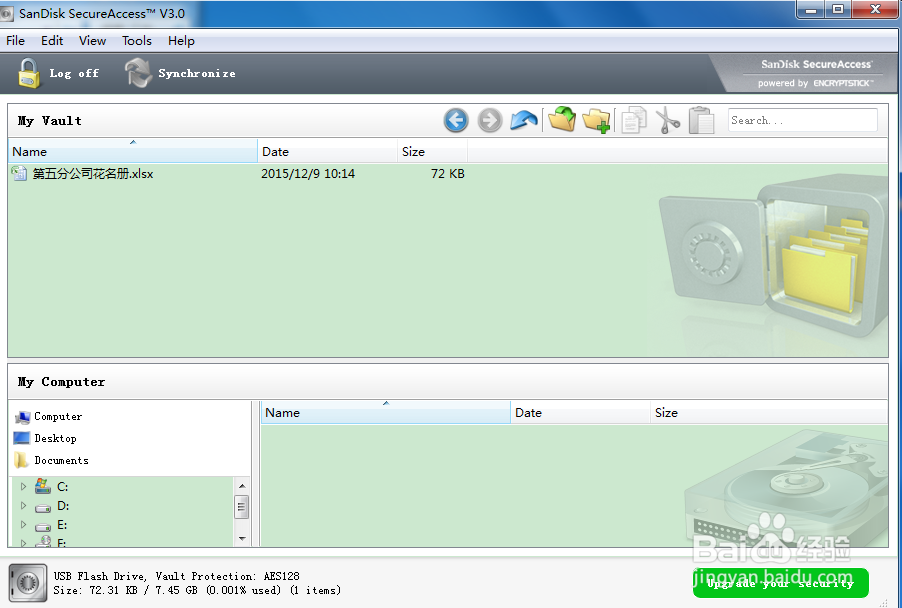This screenshot has height=608, width=902.
Task: Click the drive tree scrollbar thumb
Action: tap(242, 507)
